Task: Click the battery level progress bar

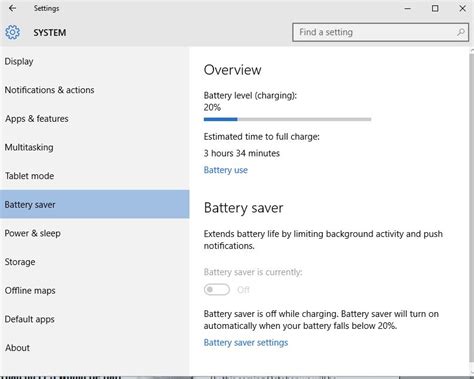Action: (x=287, y=119)
